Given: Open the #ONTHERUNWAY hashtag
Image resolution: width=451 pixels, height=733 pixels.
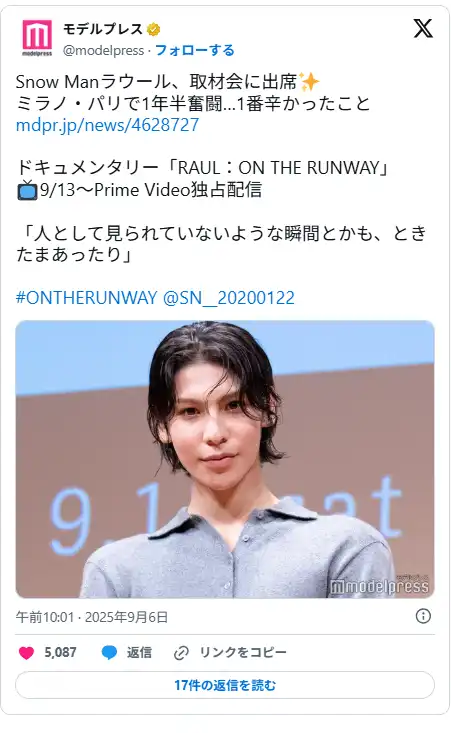Looking at the screenshot, I should pyautogui.click(x=86, y=297).
